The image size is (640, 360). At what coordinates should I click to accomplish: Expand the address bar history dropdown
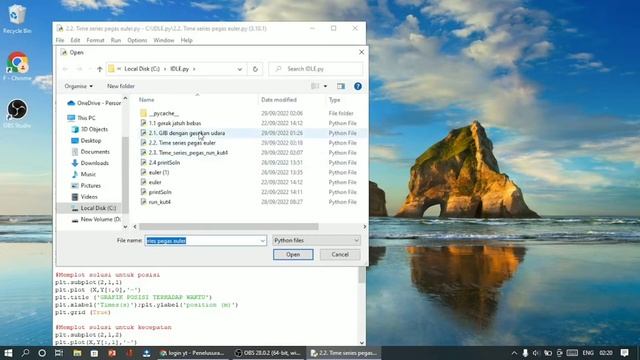point(240,69)
